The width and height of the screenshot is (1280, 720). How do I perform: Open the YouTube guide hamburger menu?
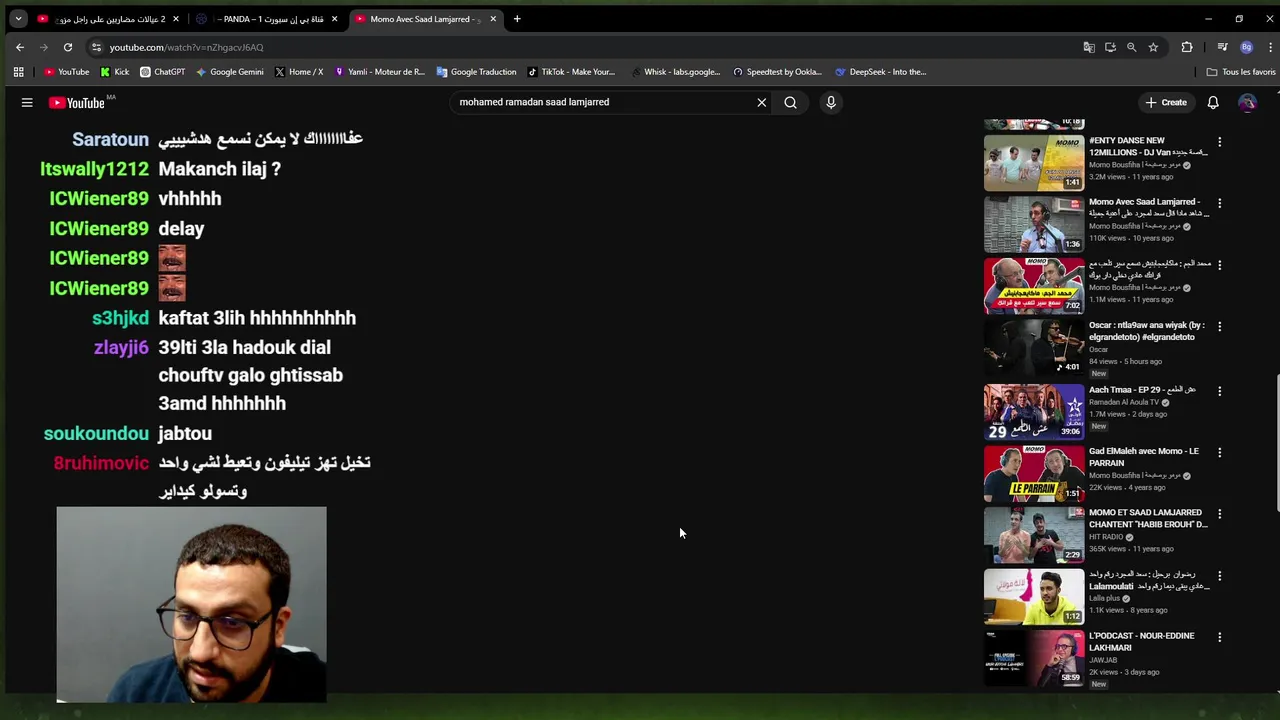pos(27,102)
